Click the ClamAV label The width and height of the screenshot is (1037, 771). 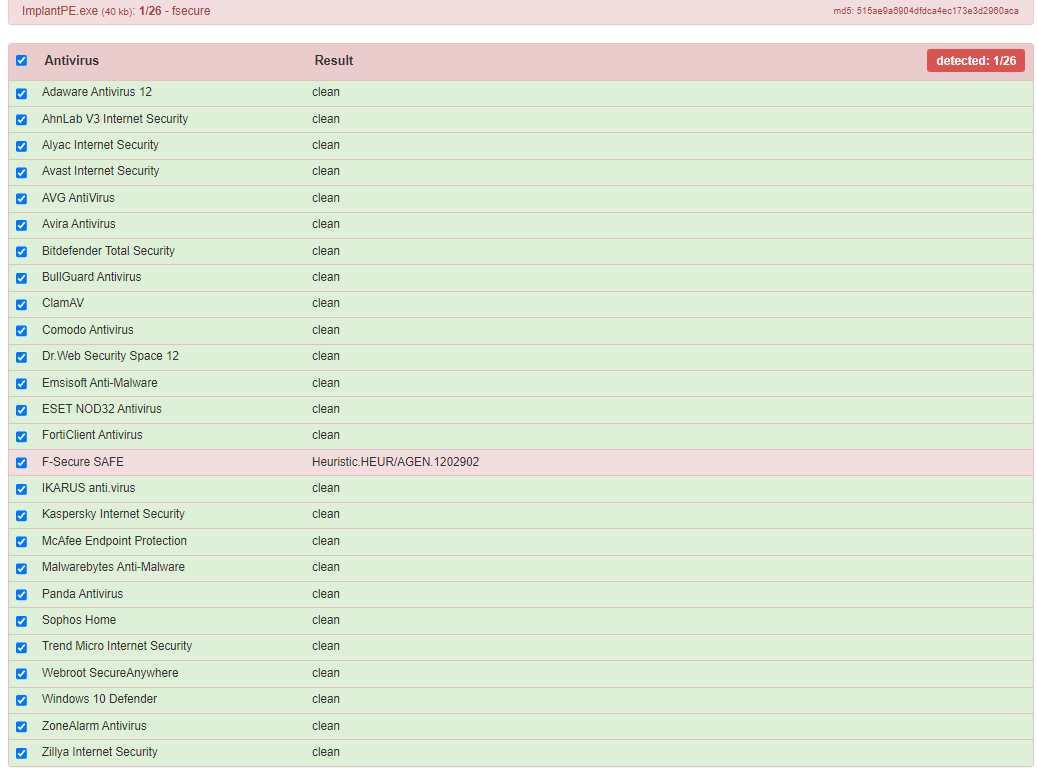pos(63,303)
